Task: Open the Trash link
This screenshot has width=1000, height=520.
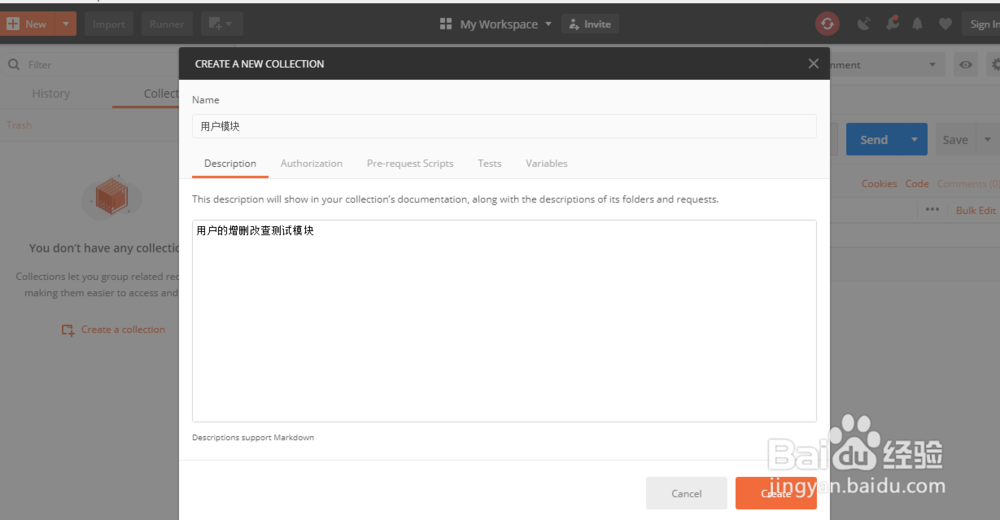Action: pos(19,125)
